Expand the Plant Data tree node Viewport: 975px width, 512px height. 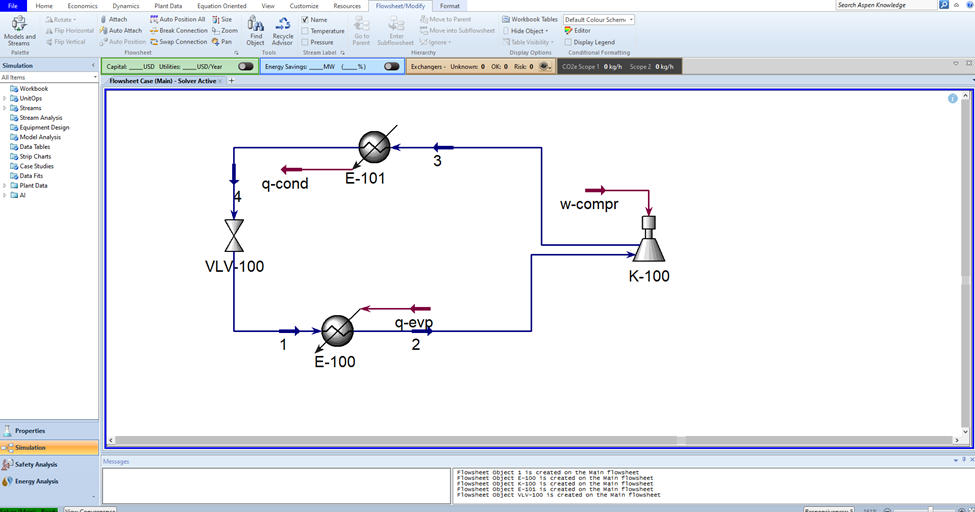tap(5, 185)
